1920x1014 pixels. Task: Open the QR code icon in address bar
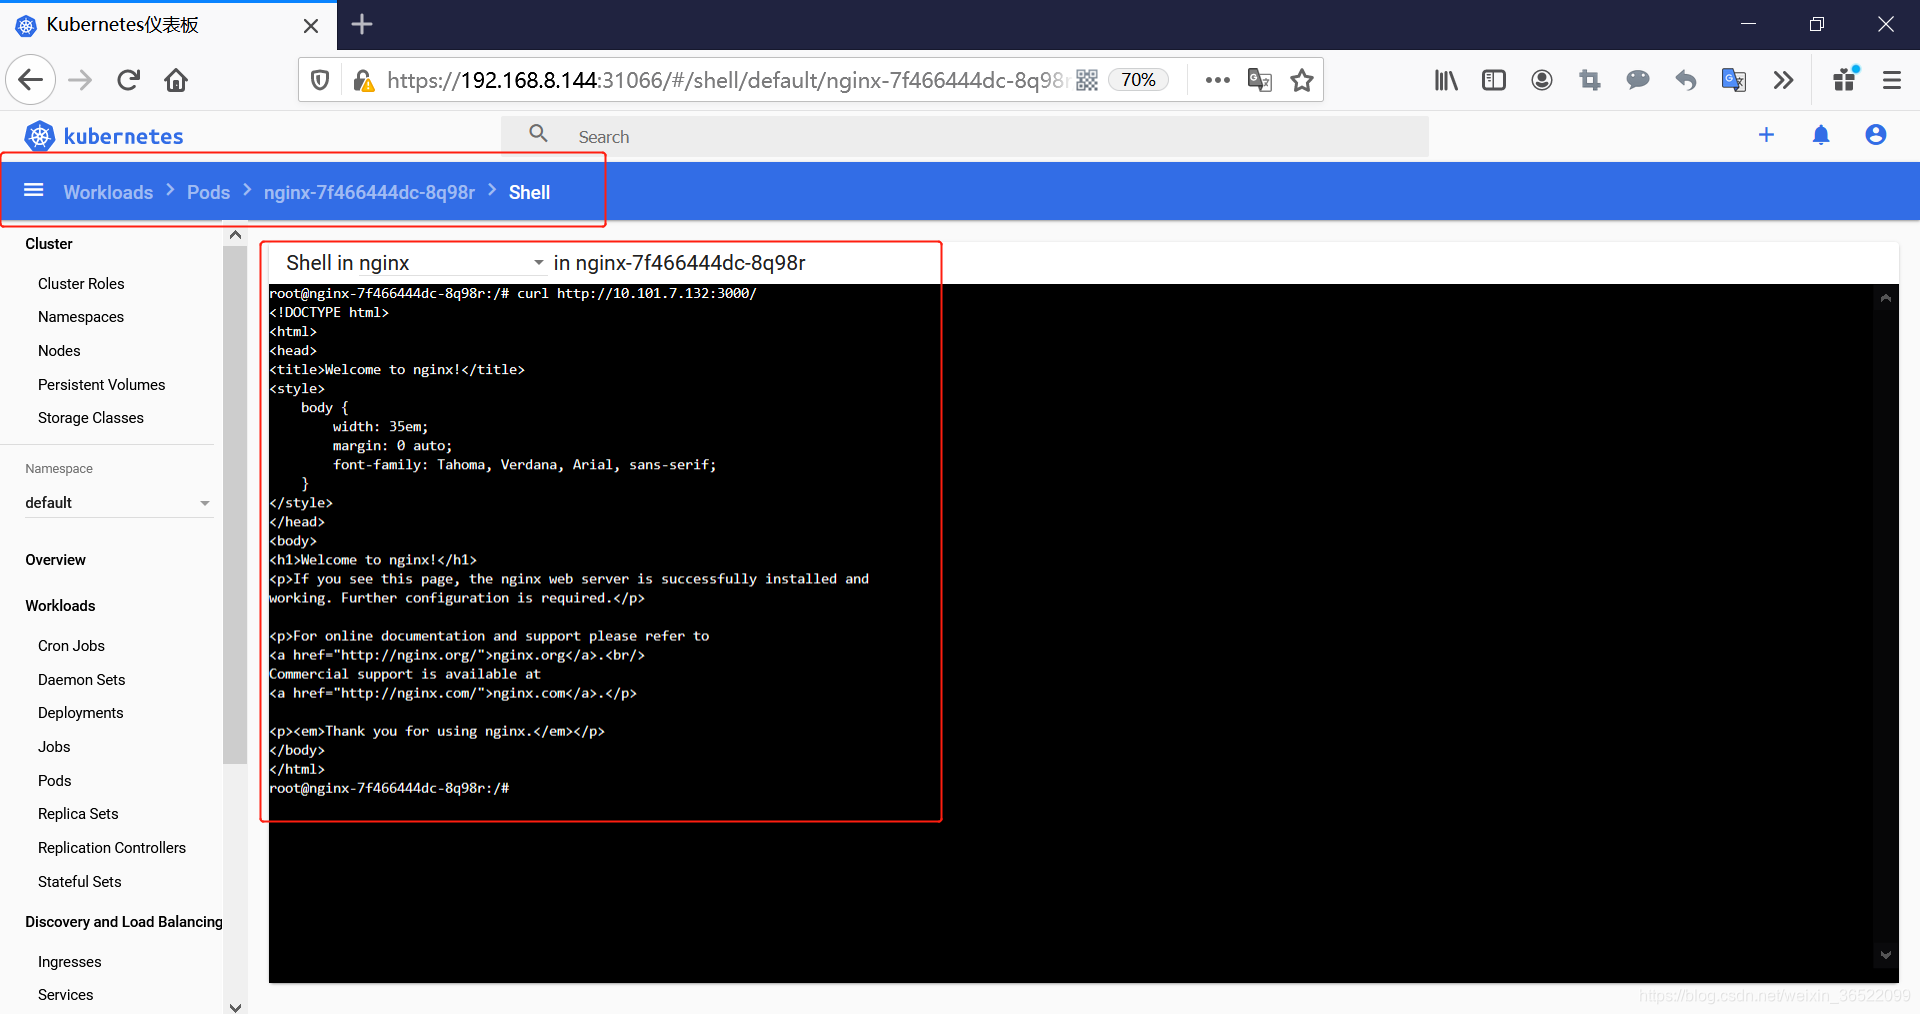pos(1087,80)
